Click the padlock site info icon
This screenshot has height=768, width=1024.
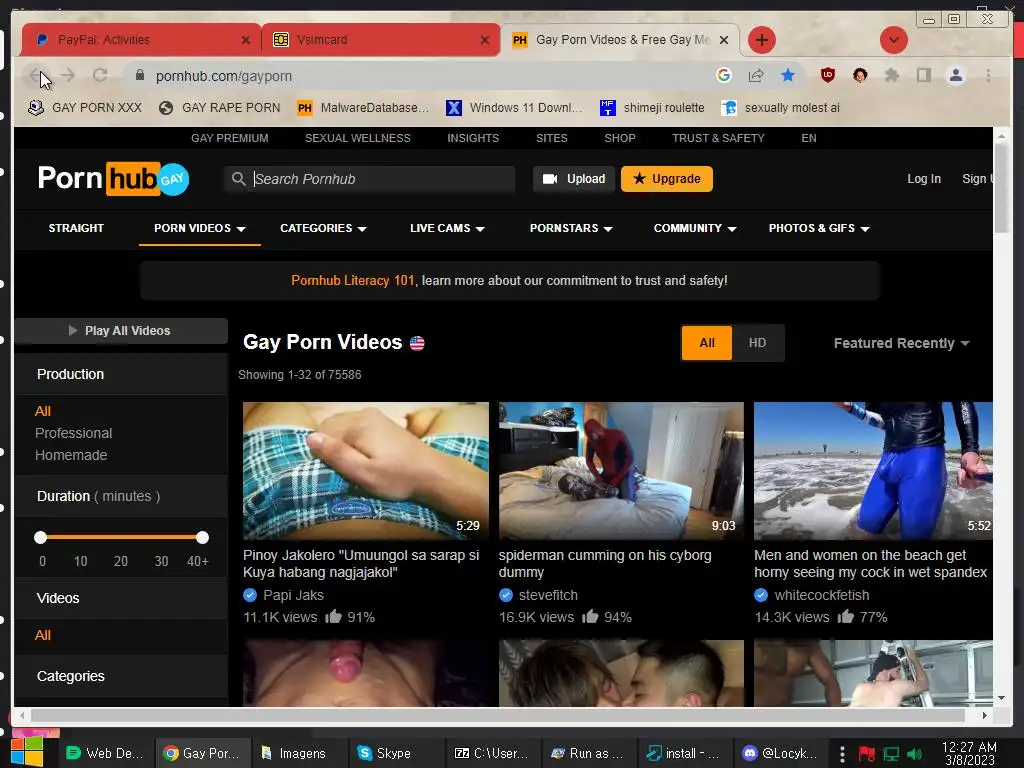tap(139, 76)
